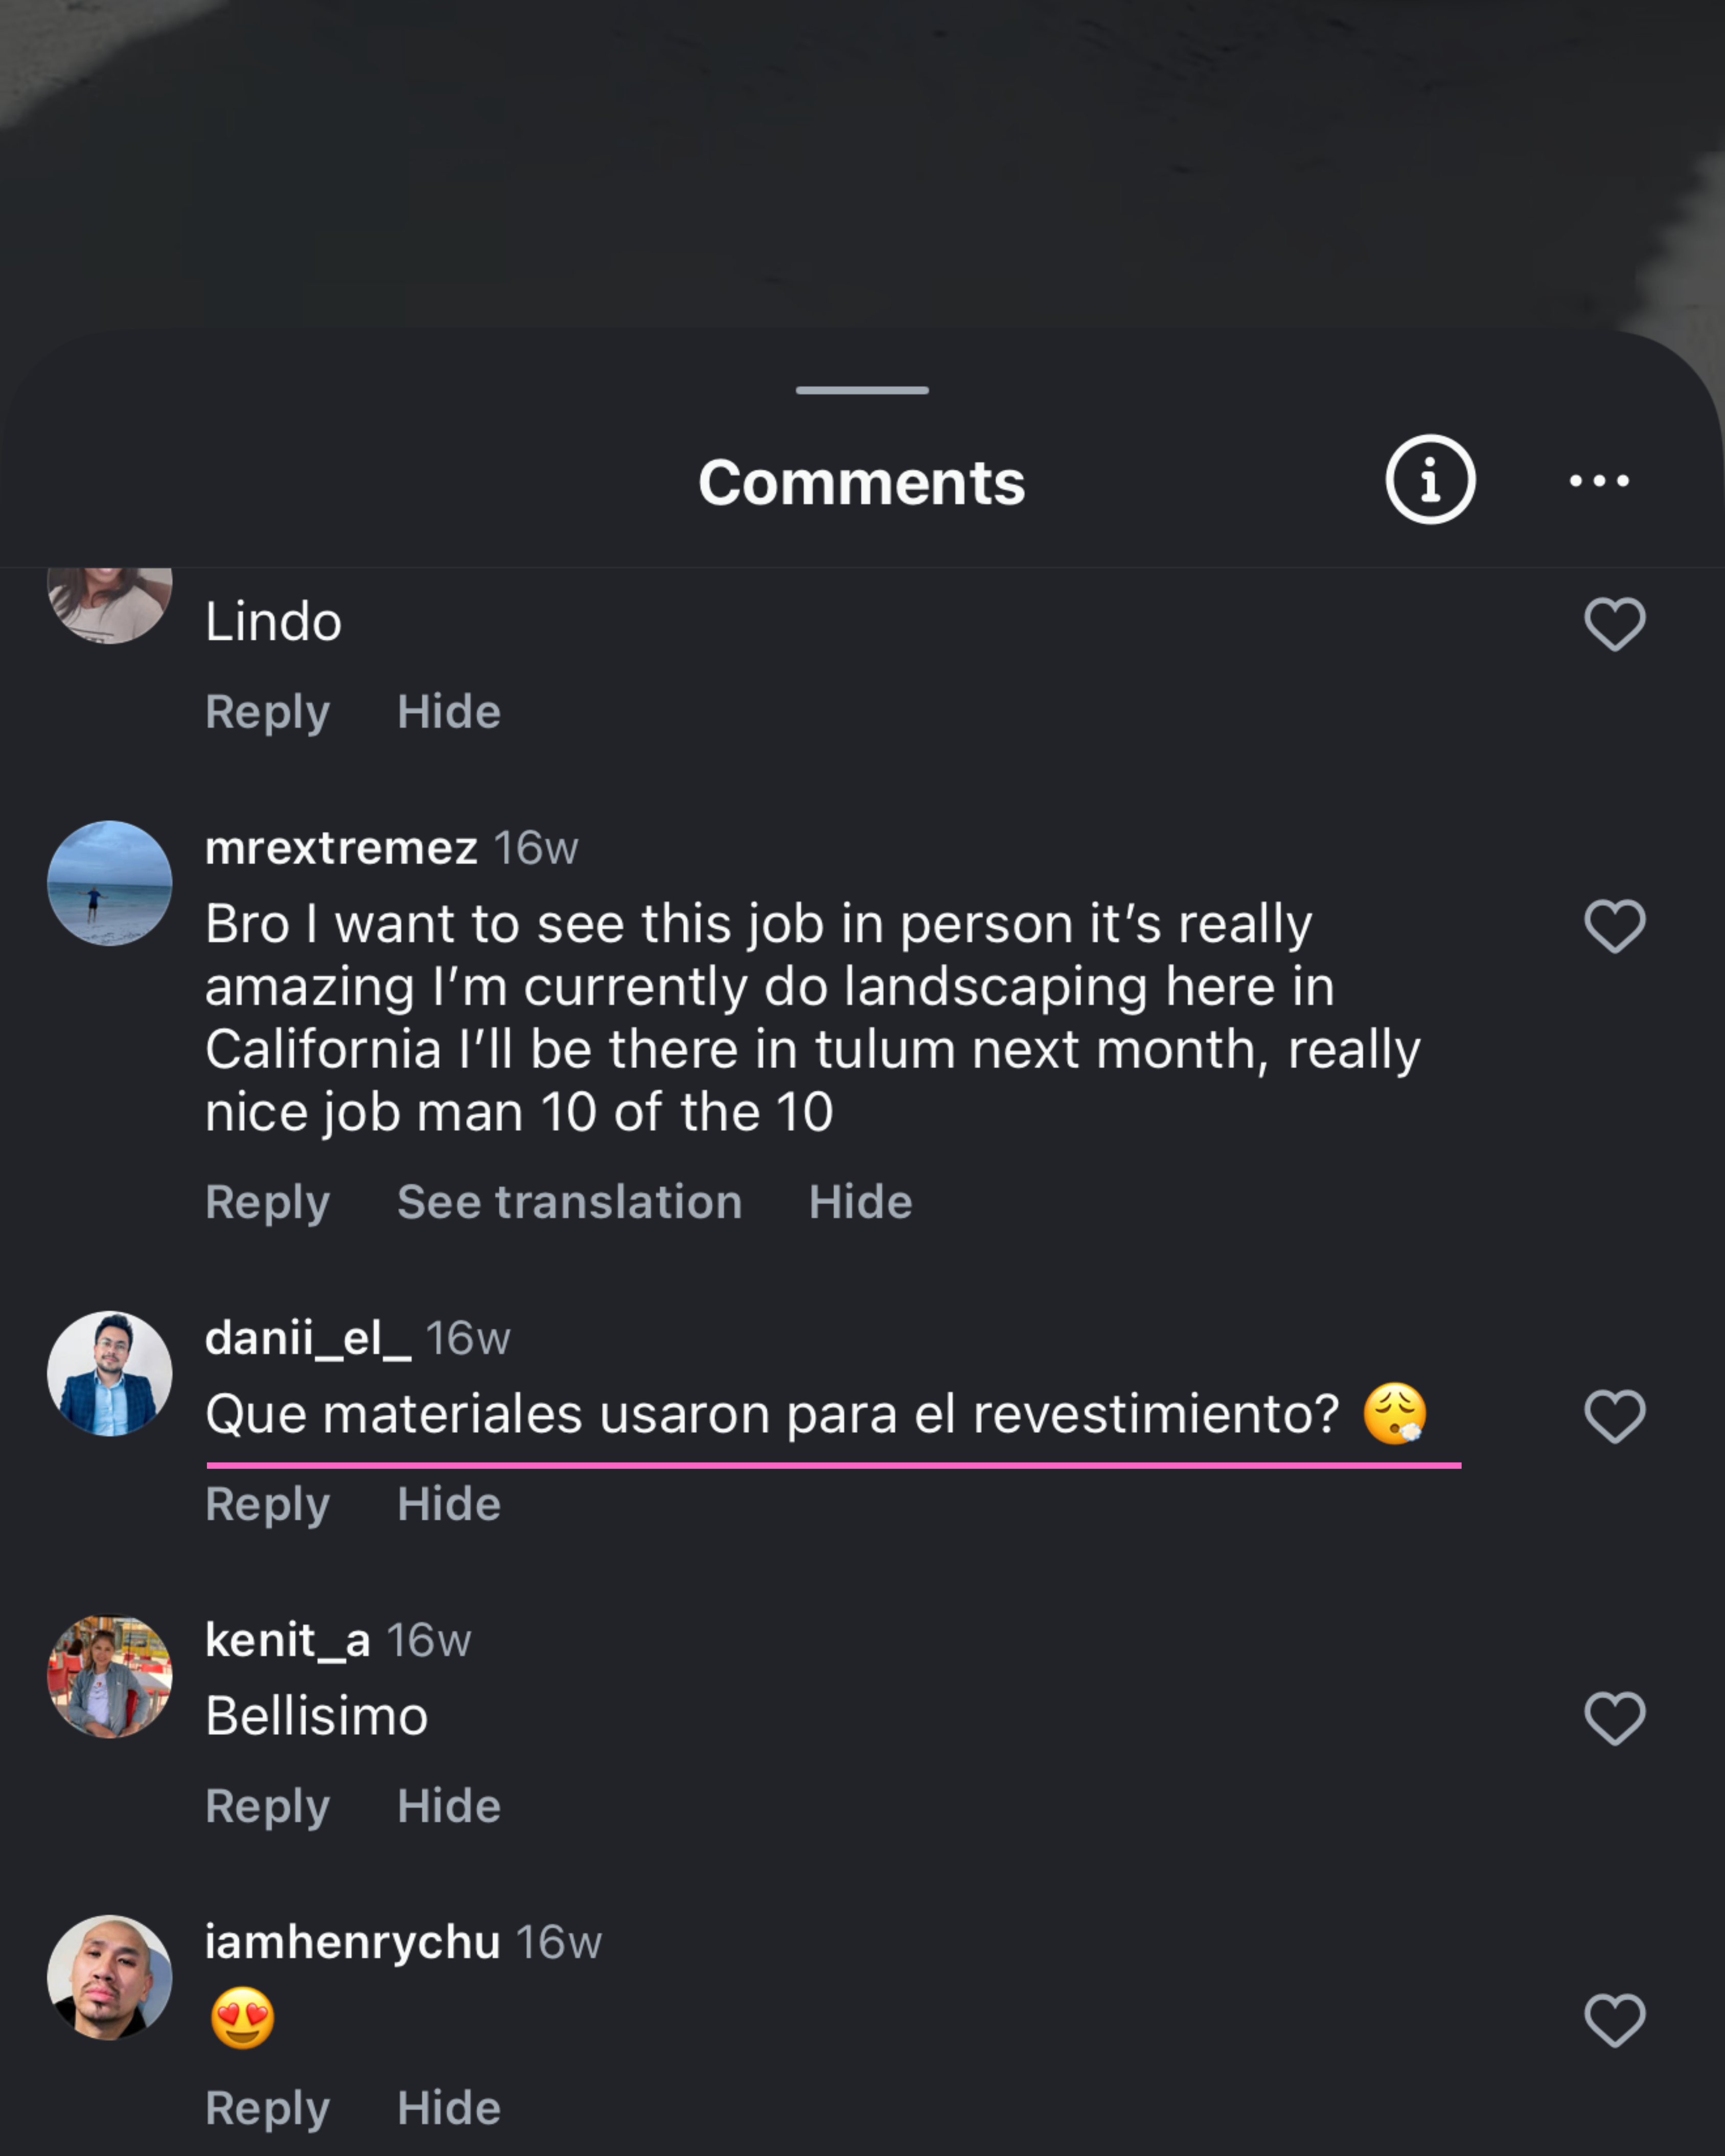Open danii_el_'s profile picture
Image resolution: width=1725 pixels, height=2156 pixels.
pyautogui.click(x=110, y=1374)
